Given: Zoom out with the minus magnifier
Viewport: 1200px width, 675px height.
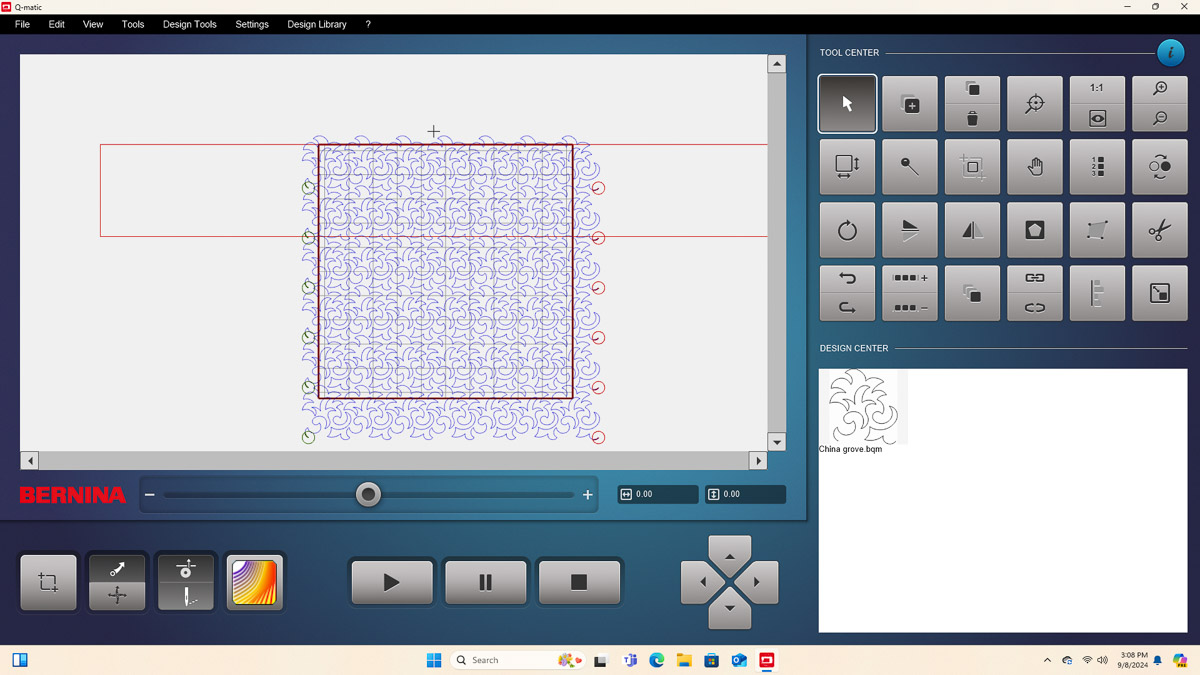Looking at the screenshot, I should pyautogui.click(x=1160, y=118).
